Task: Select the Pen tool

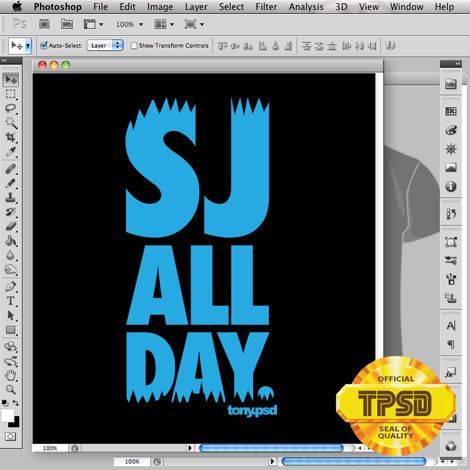Action: (x=11, y=286)
